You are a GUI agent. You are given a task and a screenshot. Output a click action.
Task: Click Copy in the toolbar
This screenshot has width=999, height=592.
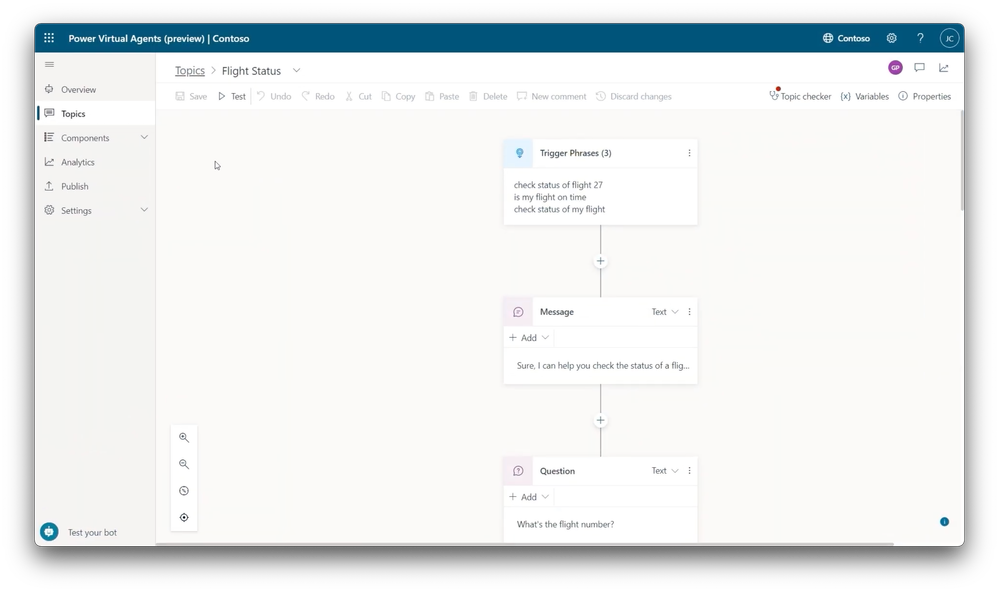(398, 96)
